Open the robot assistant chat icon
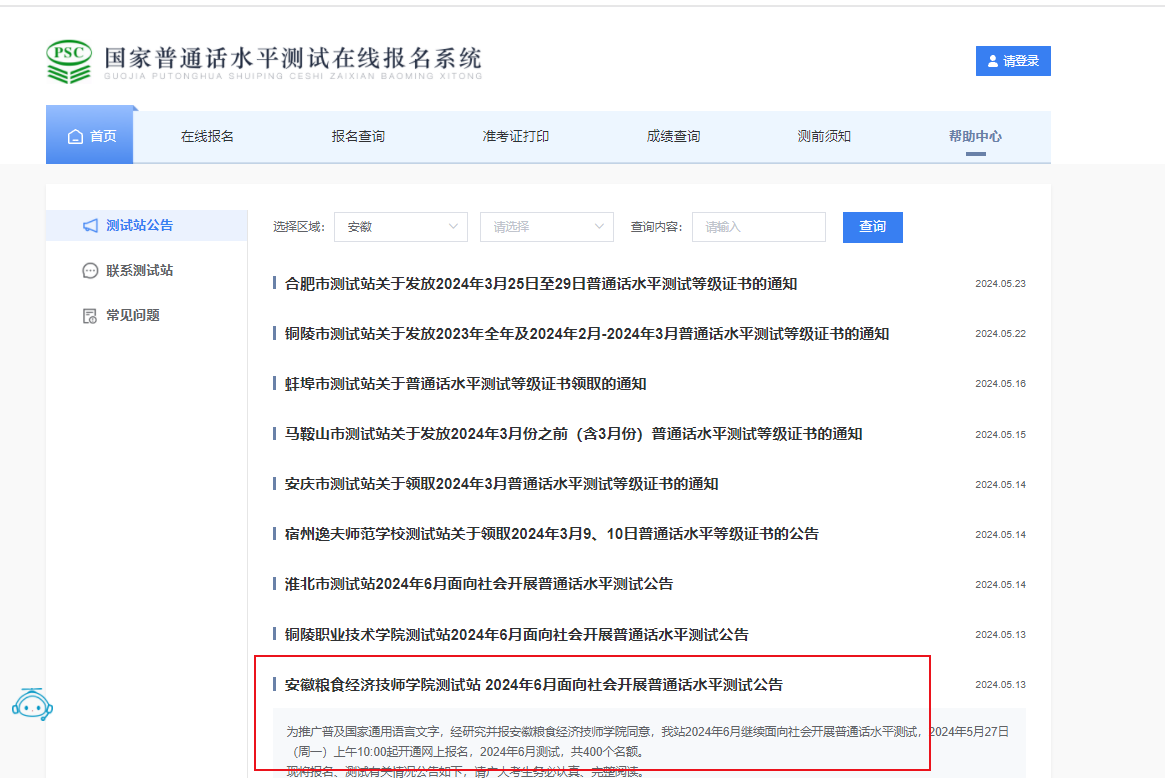 click(x=32, y=704)
